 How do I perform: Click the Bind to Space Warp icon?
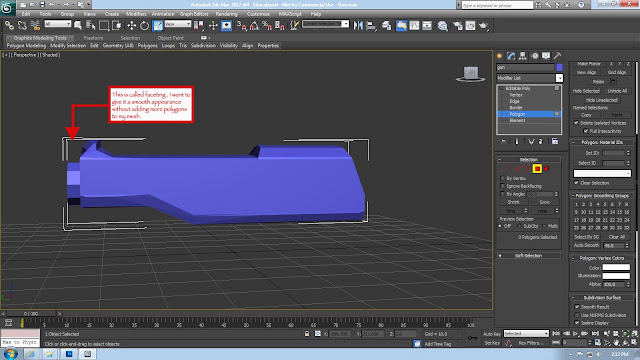(x=36, y=26)
